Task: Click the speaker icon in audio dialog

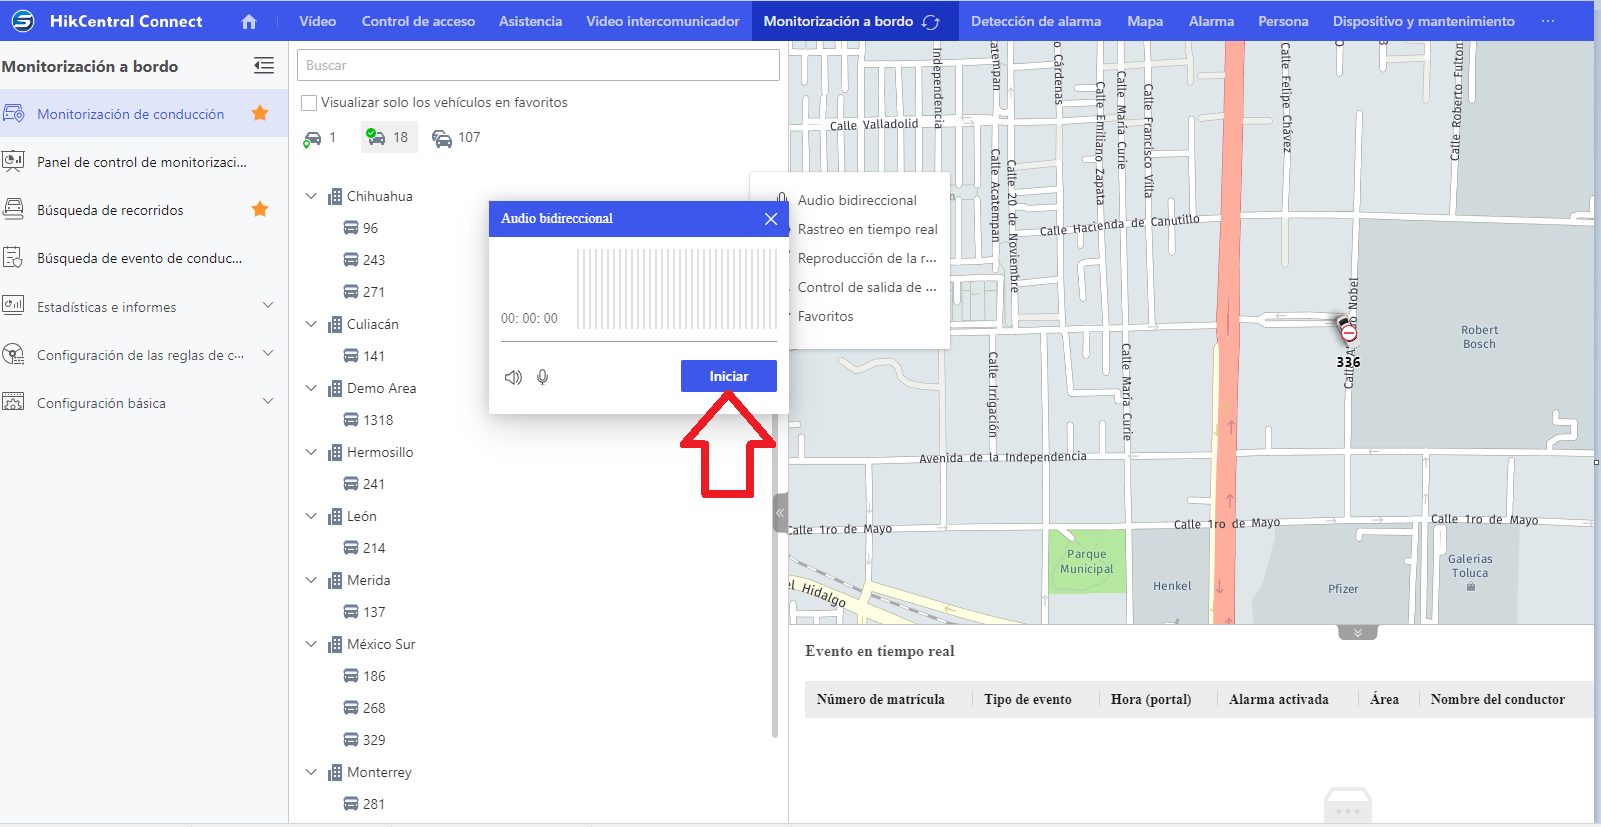Action: coord(513,377)
